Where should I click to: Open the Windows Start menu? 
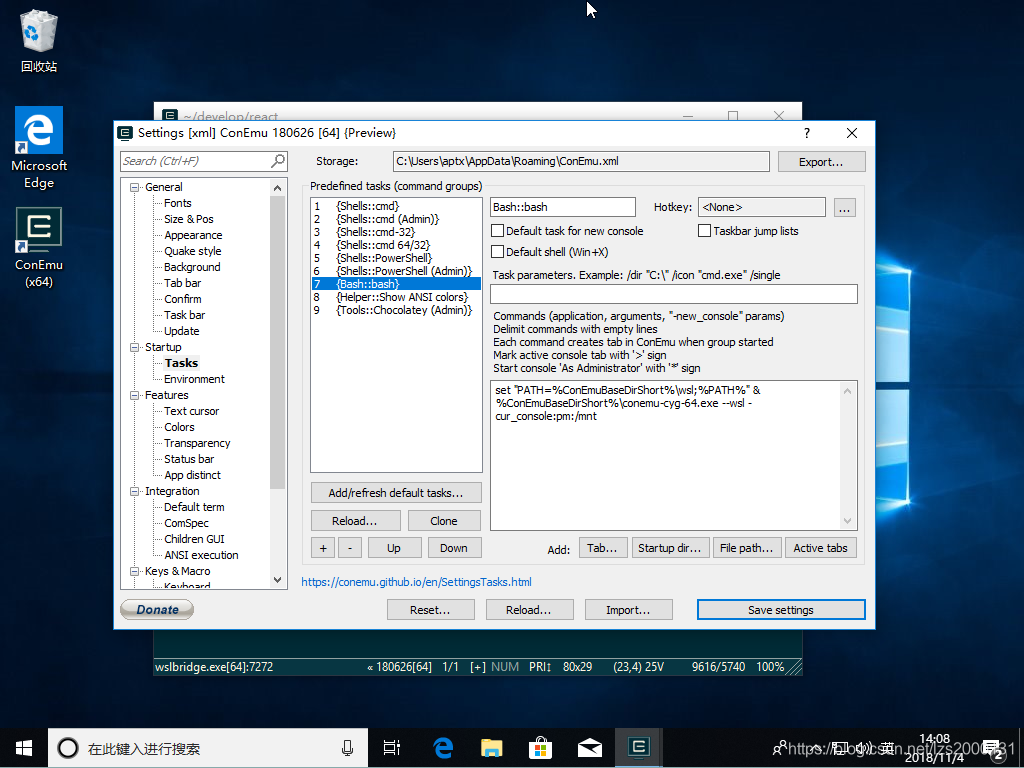pos(24,748)
